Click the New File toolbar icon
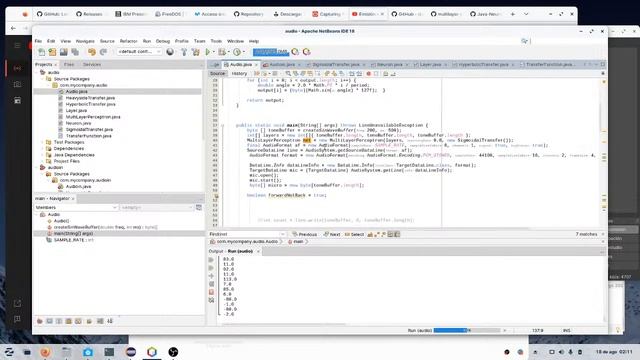The image size is (640, 360). (41, 52)
